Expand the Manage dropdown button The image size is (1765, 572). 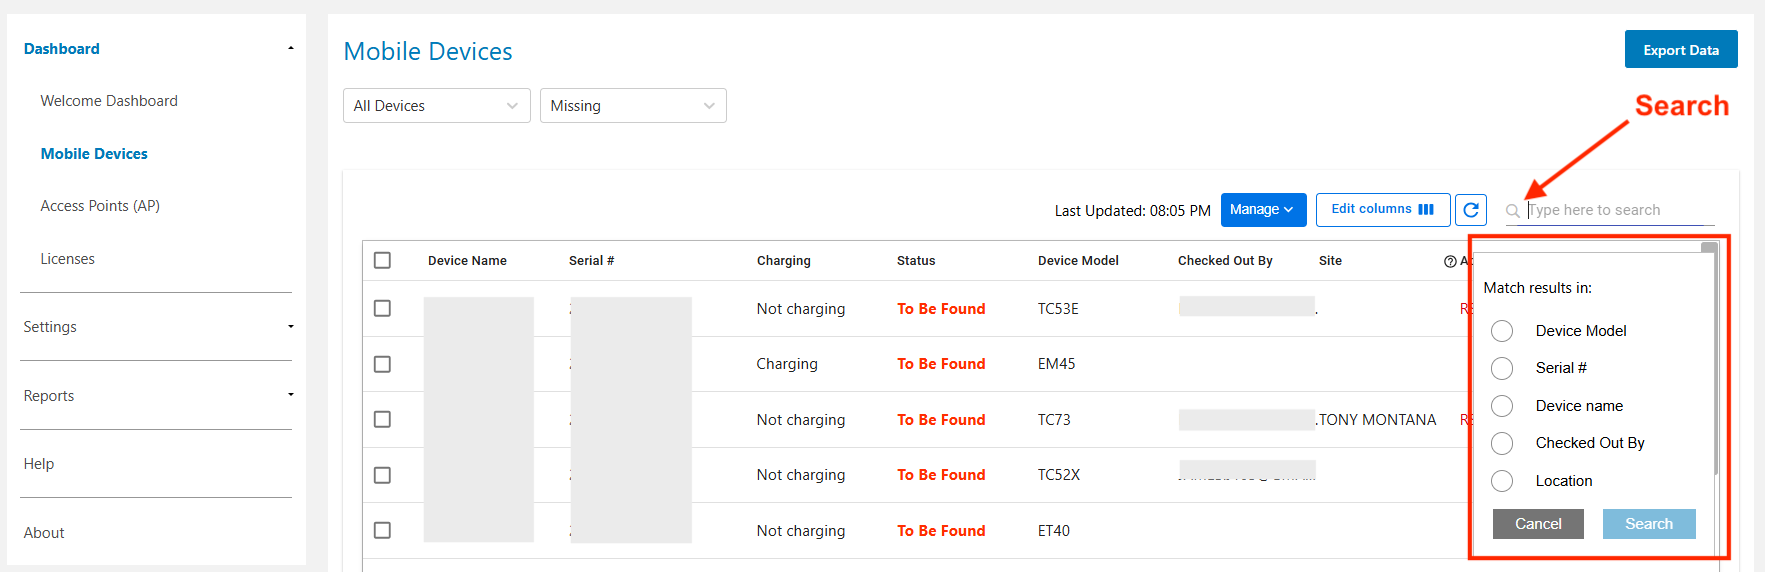pos(1263,210)
